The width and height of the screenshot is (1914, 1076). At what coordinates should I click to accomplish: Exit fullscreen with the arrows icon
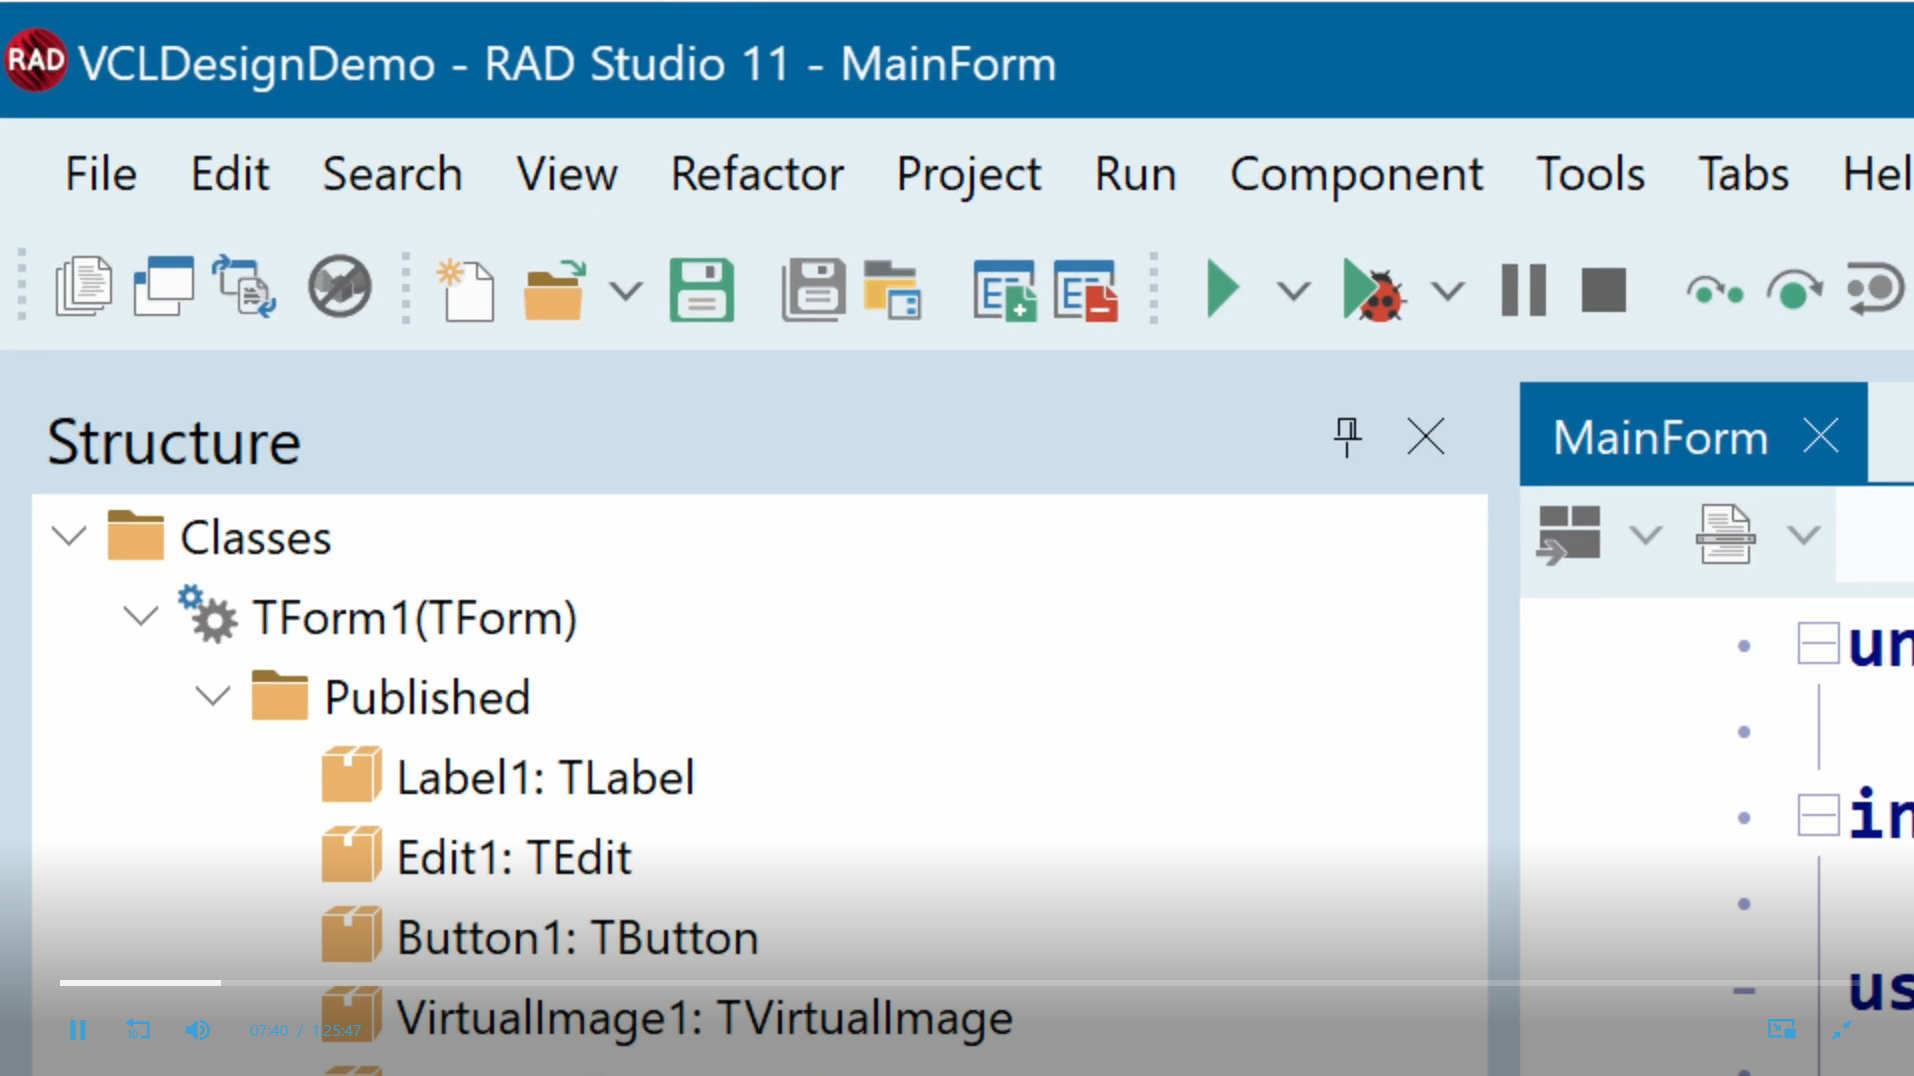pyautogui.click(x=1842, y=1029)
